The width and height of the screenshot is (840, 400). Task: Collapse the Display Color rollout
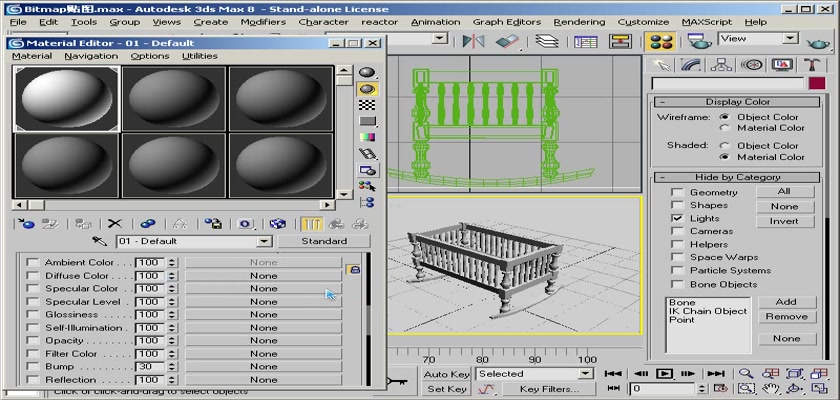[x=737, y=102]
